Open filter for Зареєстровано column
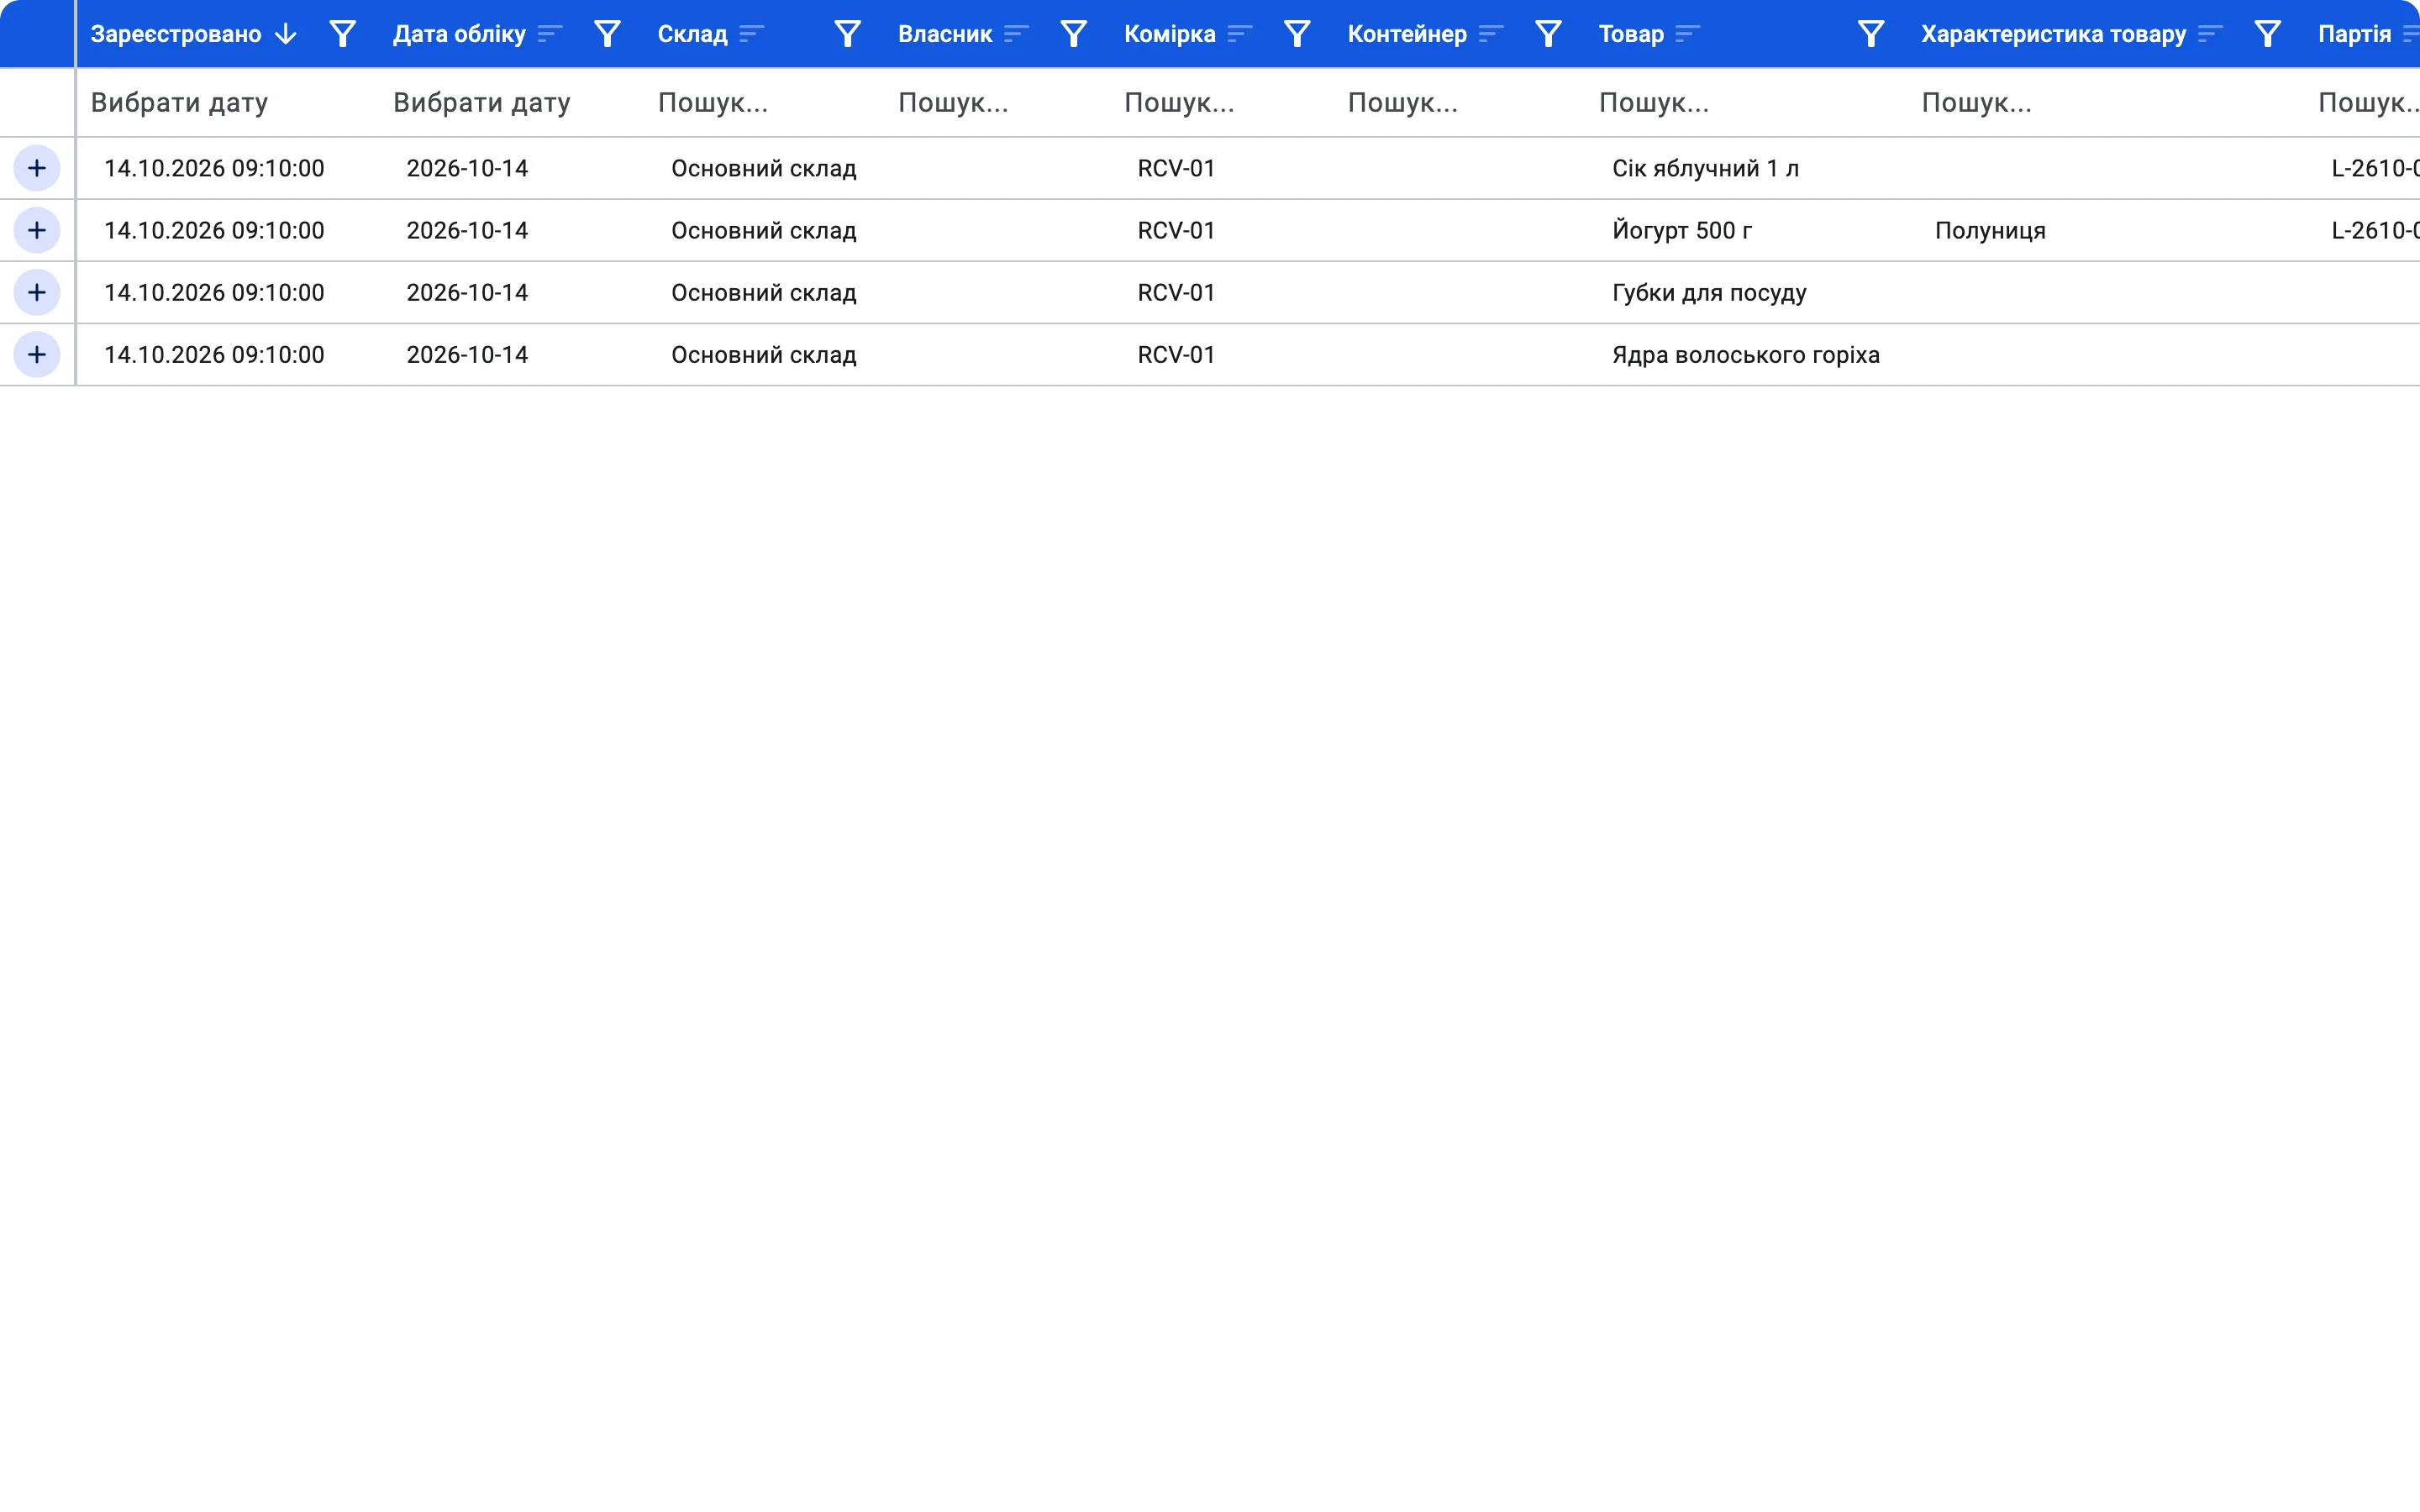2420x1512 pixels. tap(343, 34)
